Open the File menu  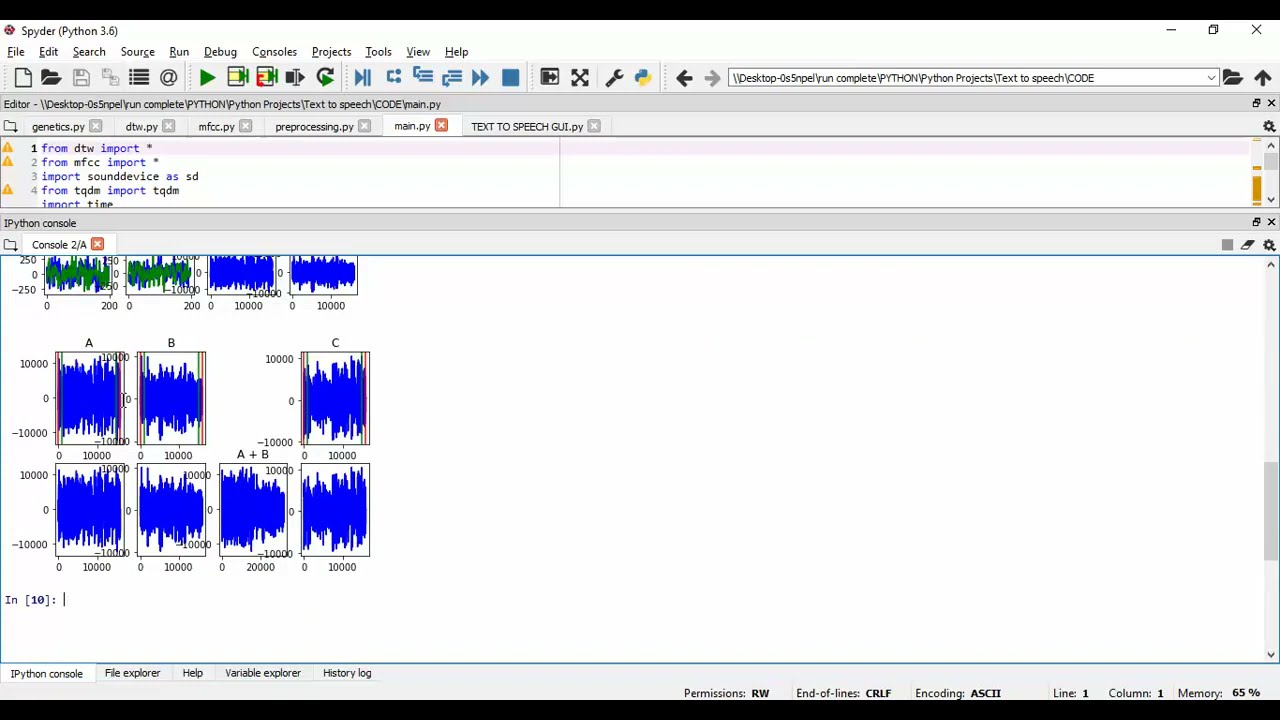pyautogui.click(x=16, y=52)
